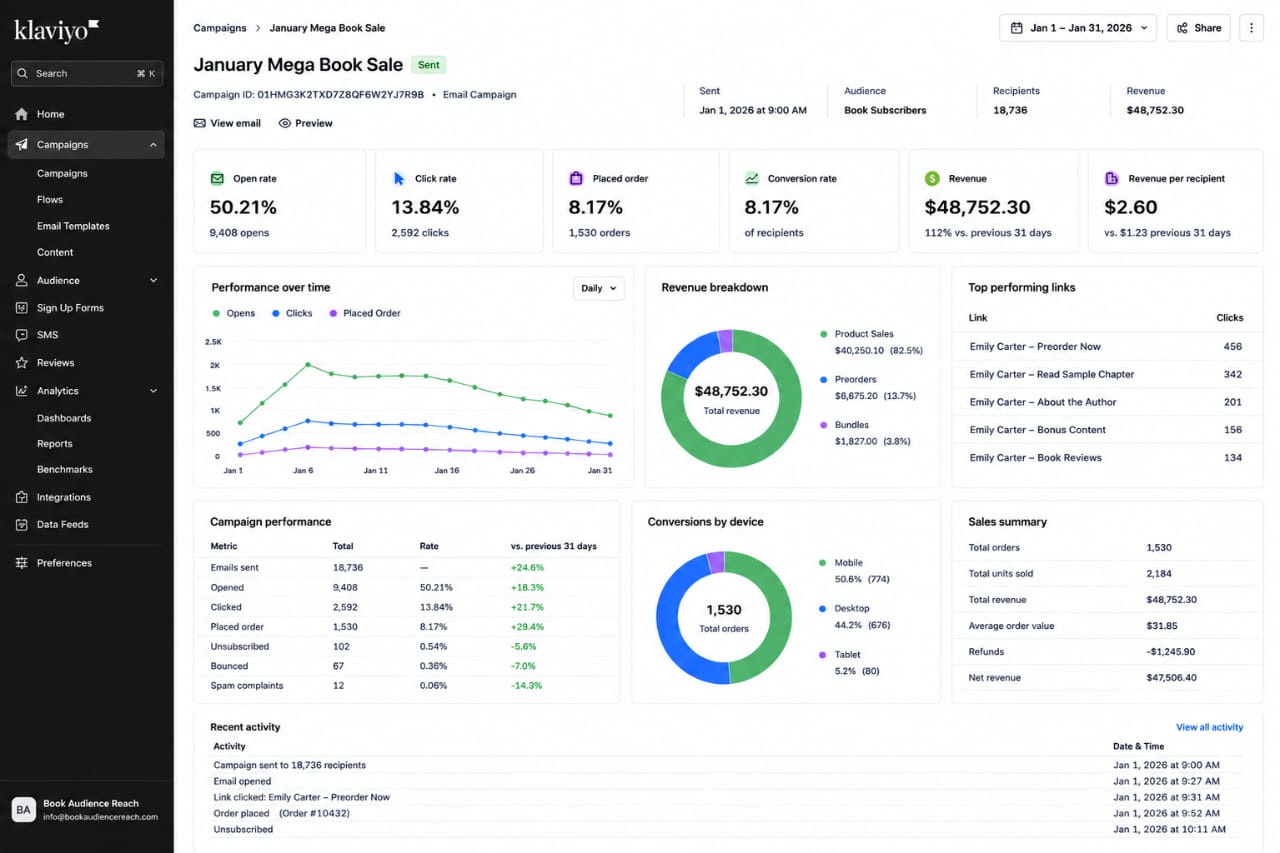
Task: Click the Revenue per recipient icon
Action: click(1112, 179)
